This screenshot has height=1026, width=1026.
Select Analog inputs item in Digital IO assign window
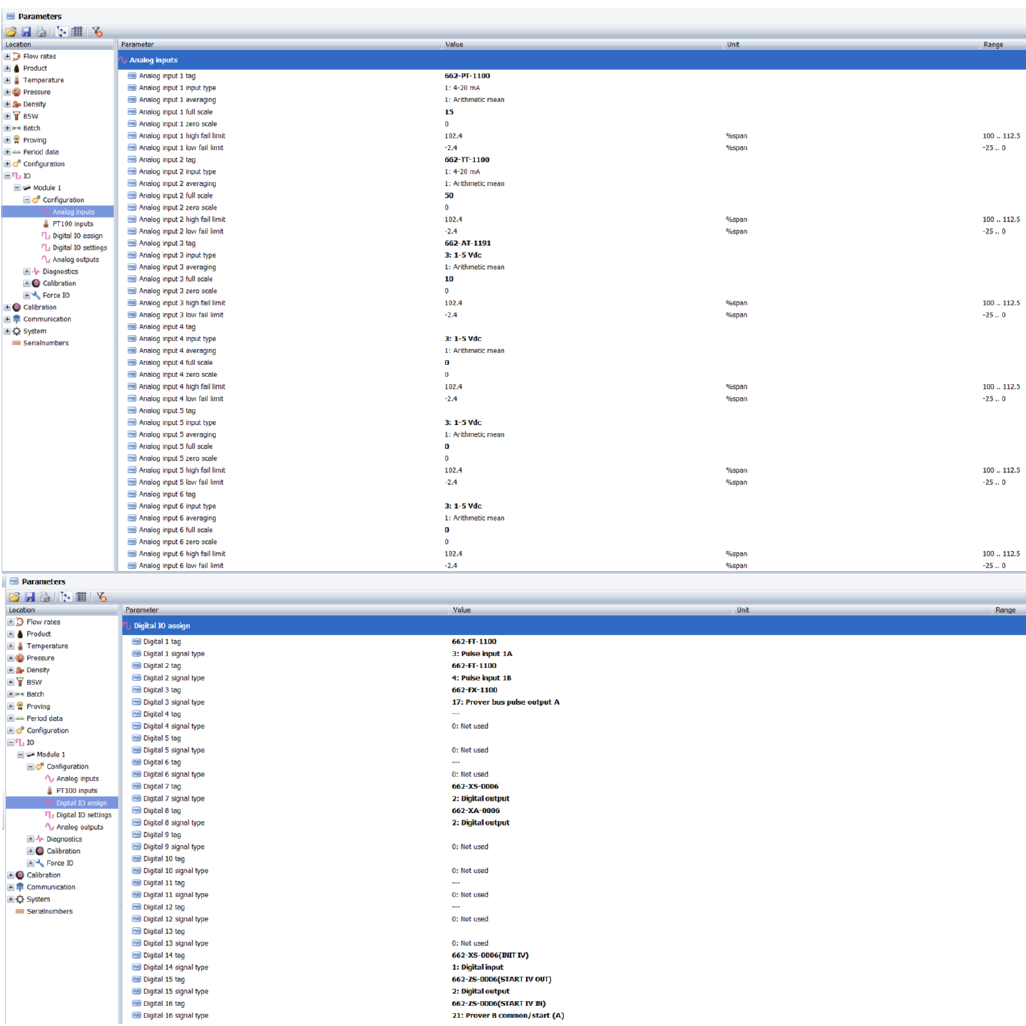coord(77,779)
